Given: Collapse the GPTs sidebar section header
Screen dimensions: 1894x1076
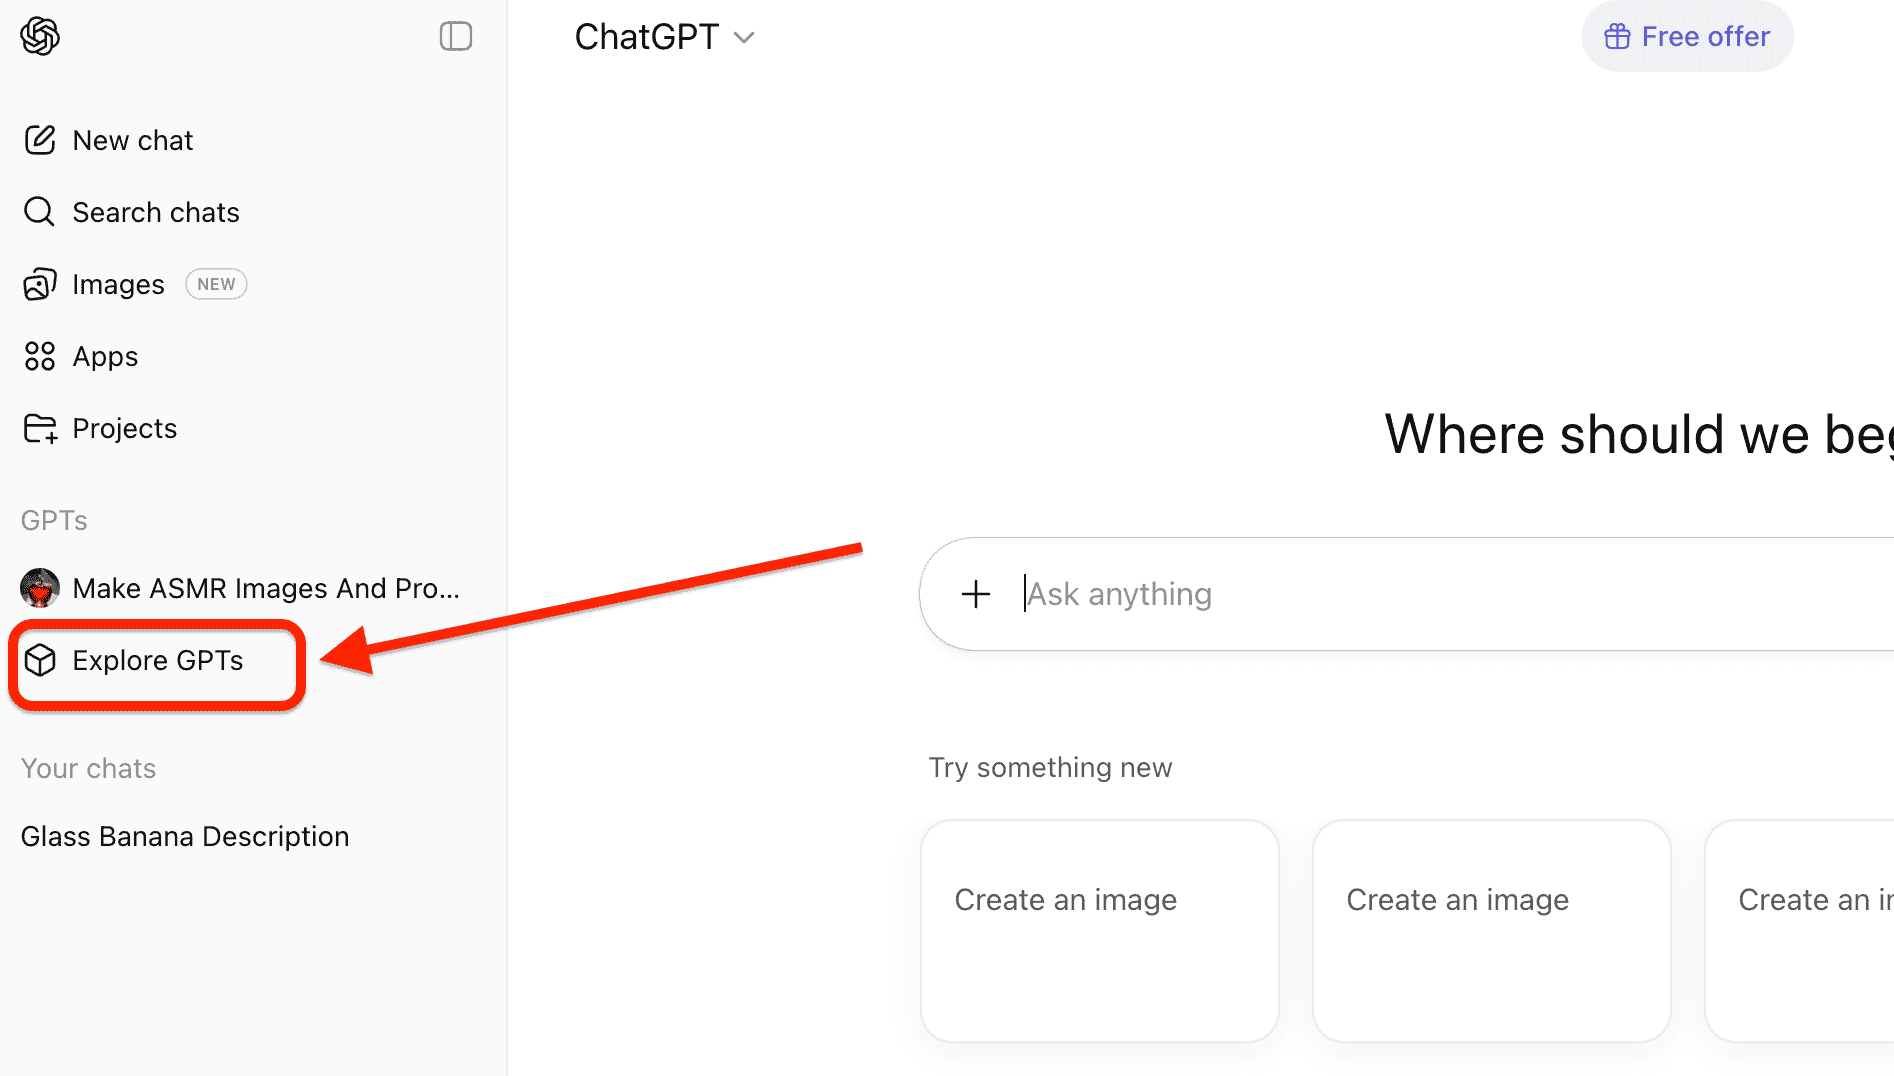Looking at the screenshot, I should [x=54, y=520].
